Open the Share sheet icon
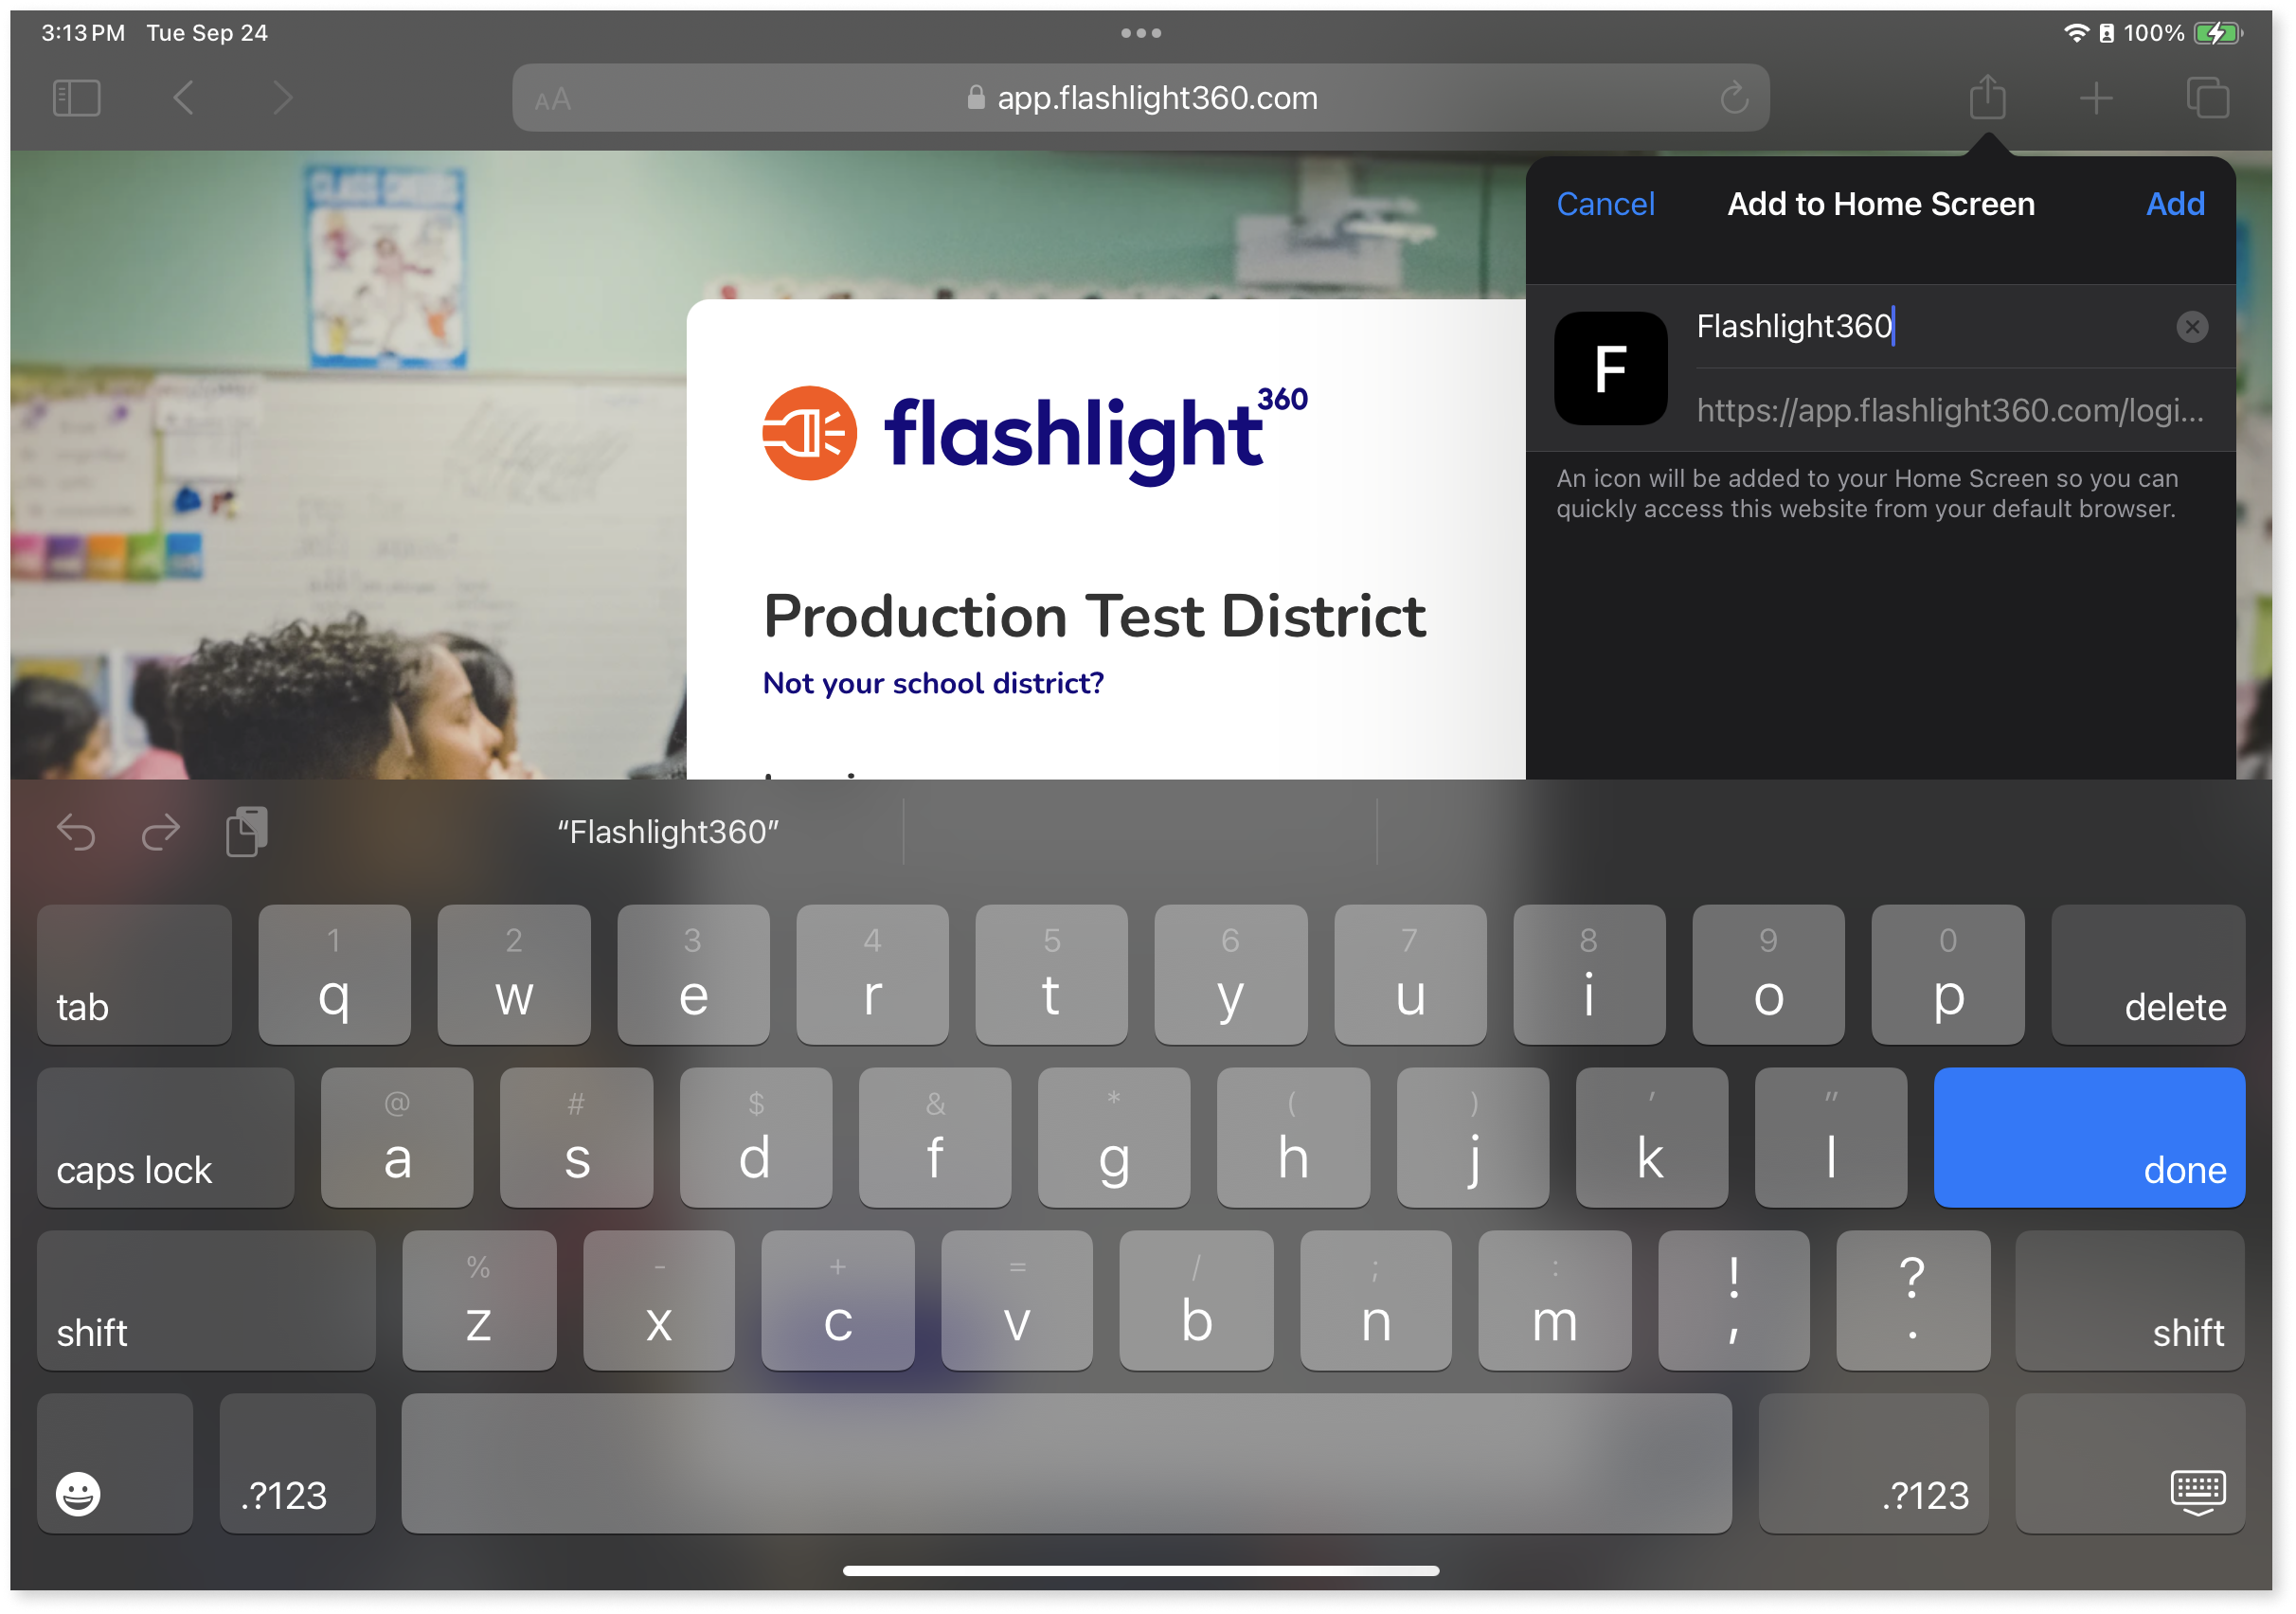The width and height of the screenshot is (2296, 1614). point(1988,97)
